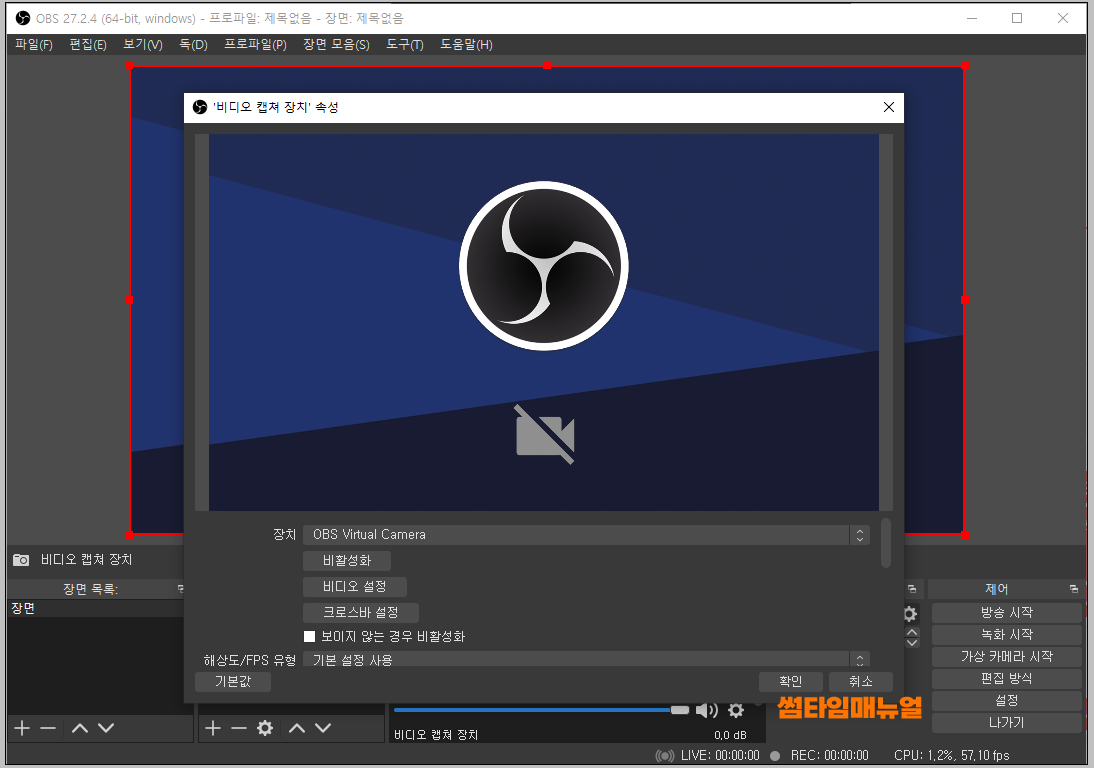Open 비디오 설정 in the properties dialog
Viewport: 1094px width, 768px height.
[354, 586]
